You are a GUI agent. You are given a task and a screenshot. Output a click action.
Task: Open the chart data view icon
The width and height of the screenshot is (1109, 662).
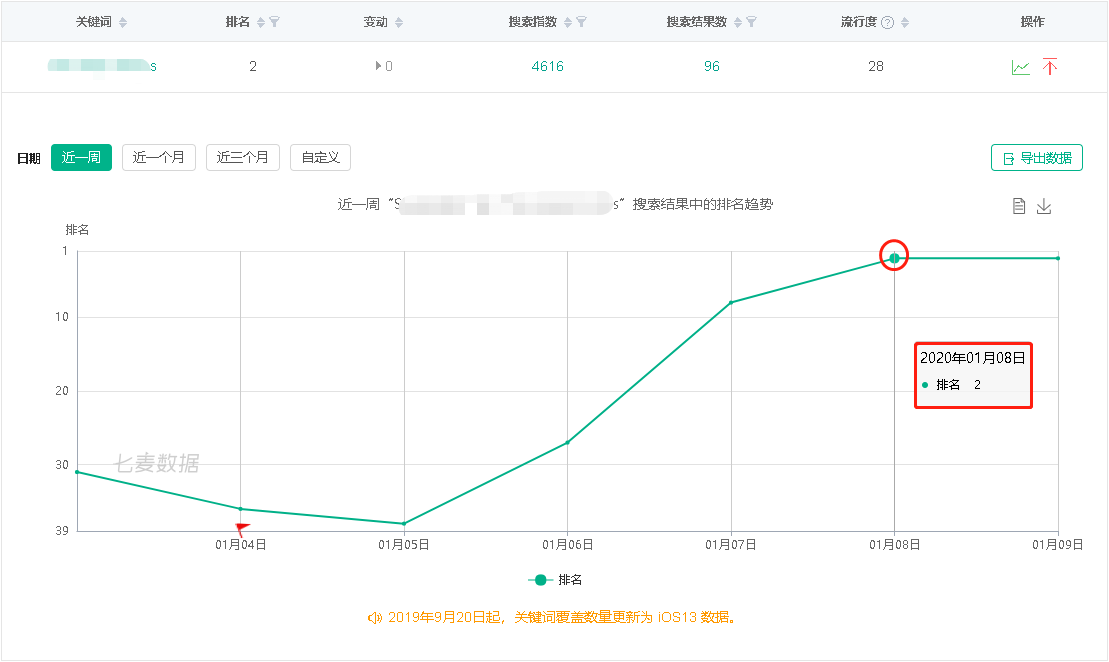point(1019,206)
